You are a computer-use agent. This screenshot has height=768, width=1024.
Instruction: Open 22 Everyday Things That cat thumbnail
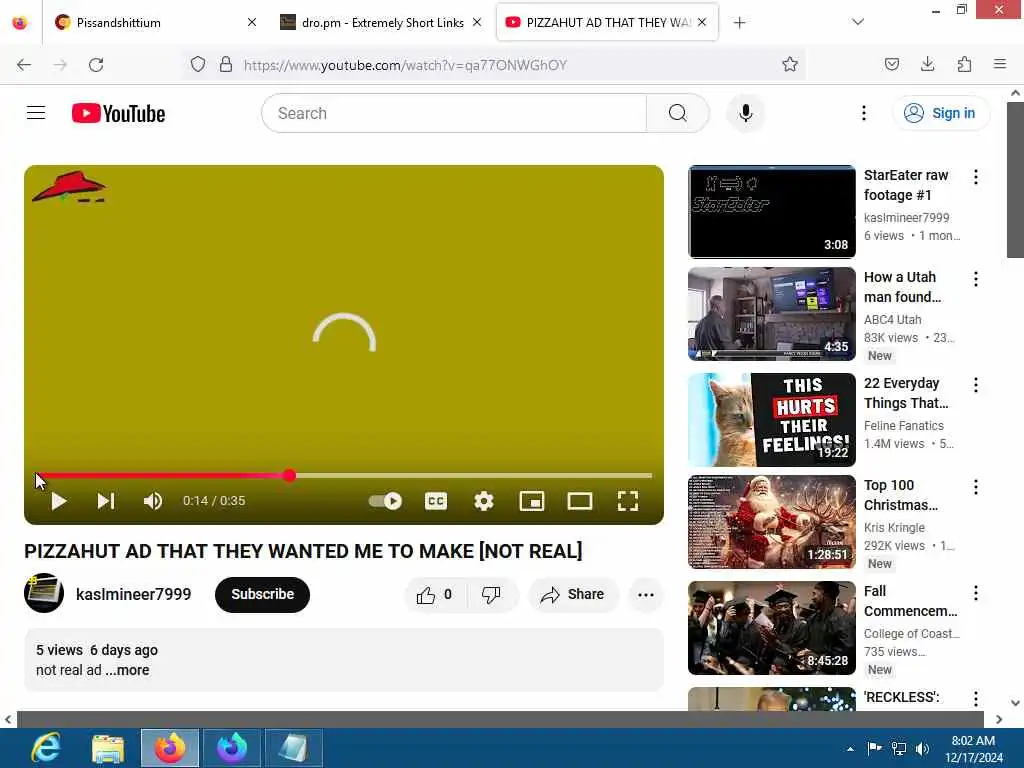(x=771, y=419)
